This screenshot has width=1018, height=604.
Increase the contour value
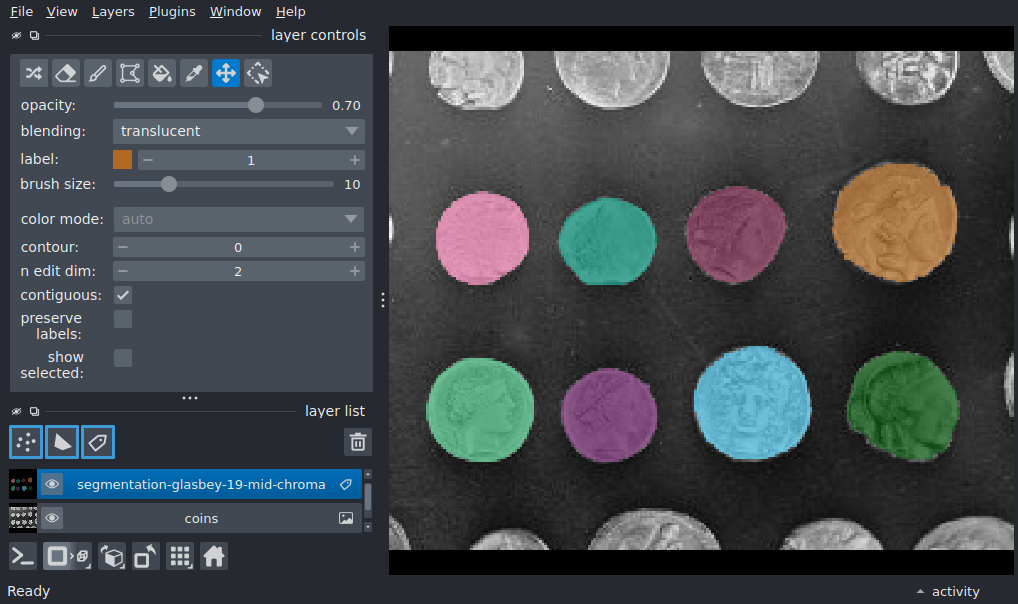coord(354,247)
